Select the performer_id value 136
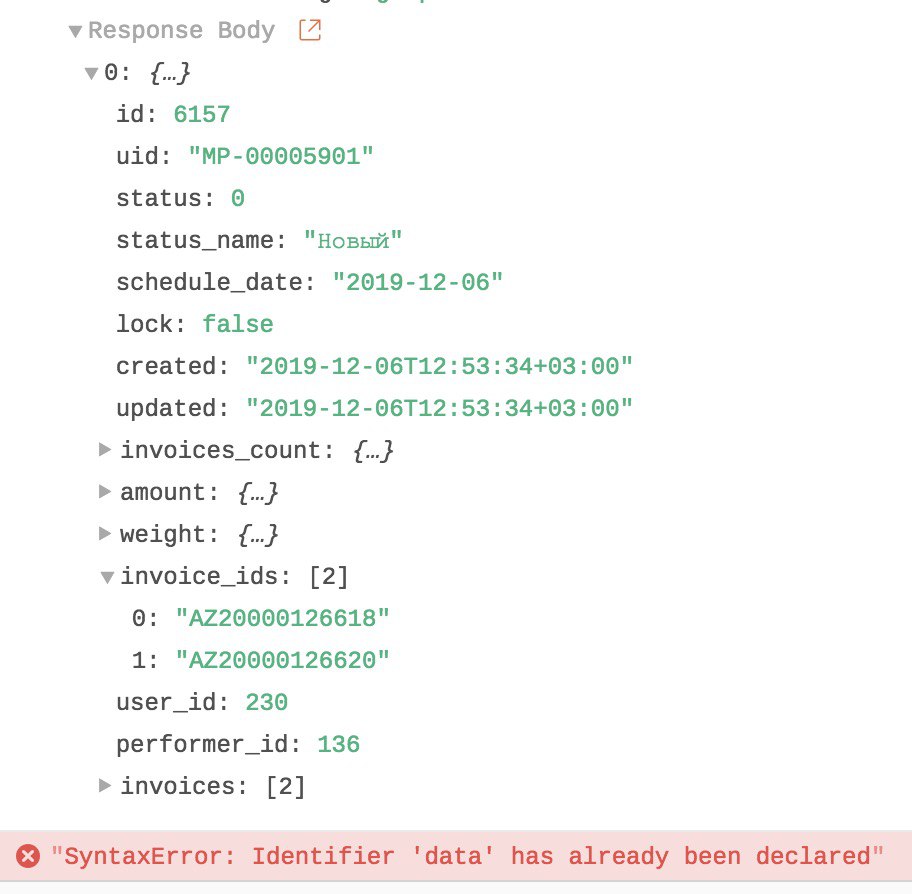Screen dimensions: 912x894 (338, 745)
